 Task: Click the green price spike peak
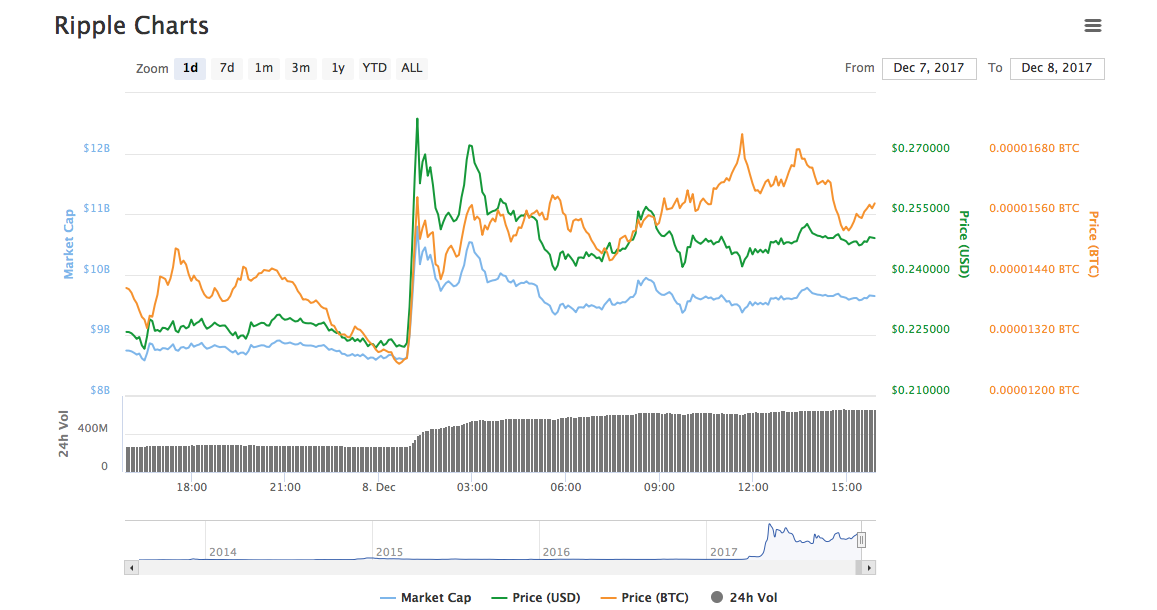click(x=417, y=119)
